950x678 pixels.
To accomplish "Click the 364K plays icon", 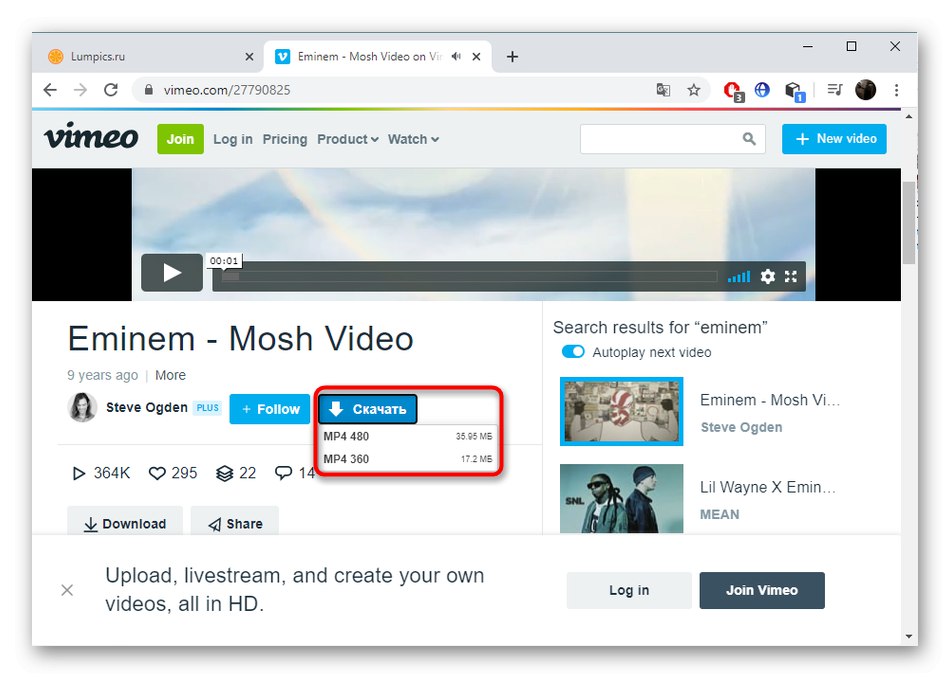I will 79,473.
